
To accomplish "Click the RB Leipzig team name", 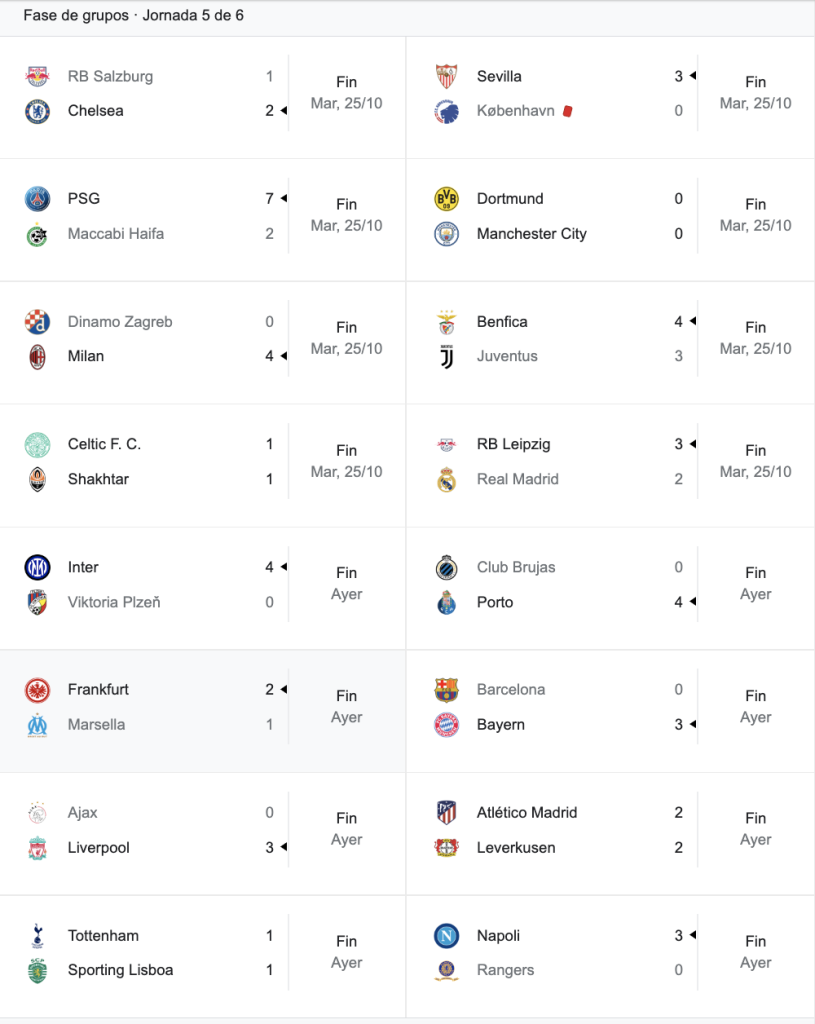I will coord(513,444).
